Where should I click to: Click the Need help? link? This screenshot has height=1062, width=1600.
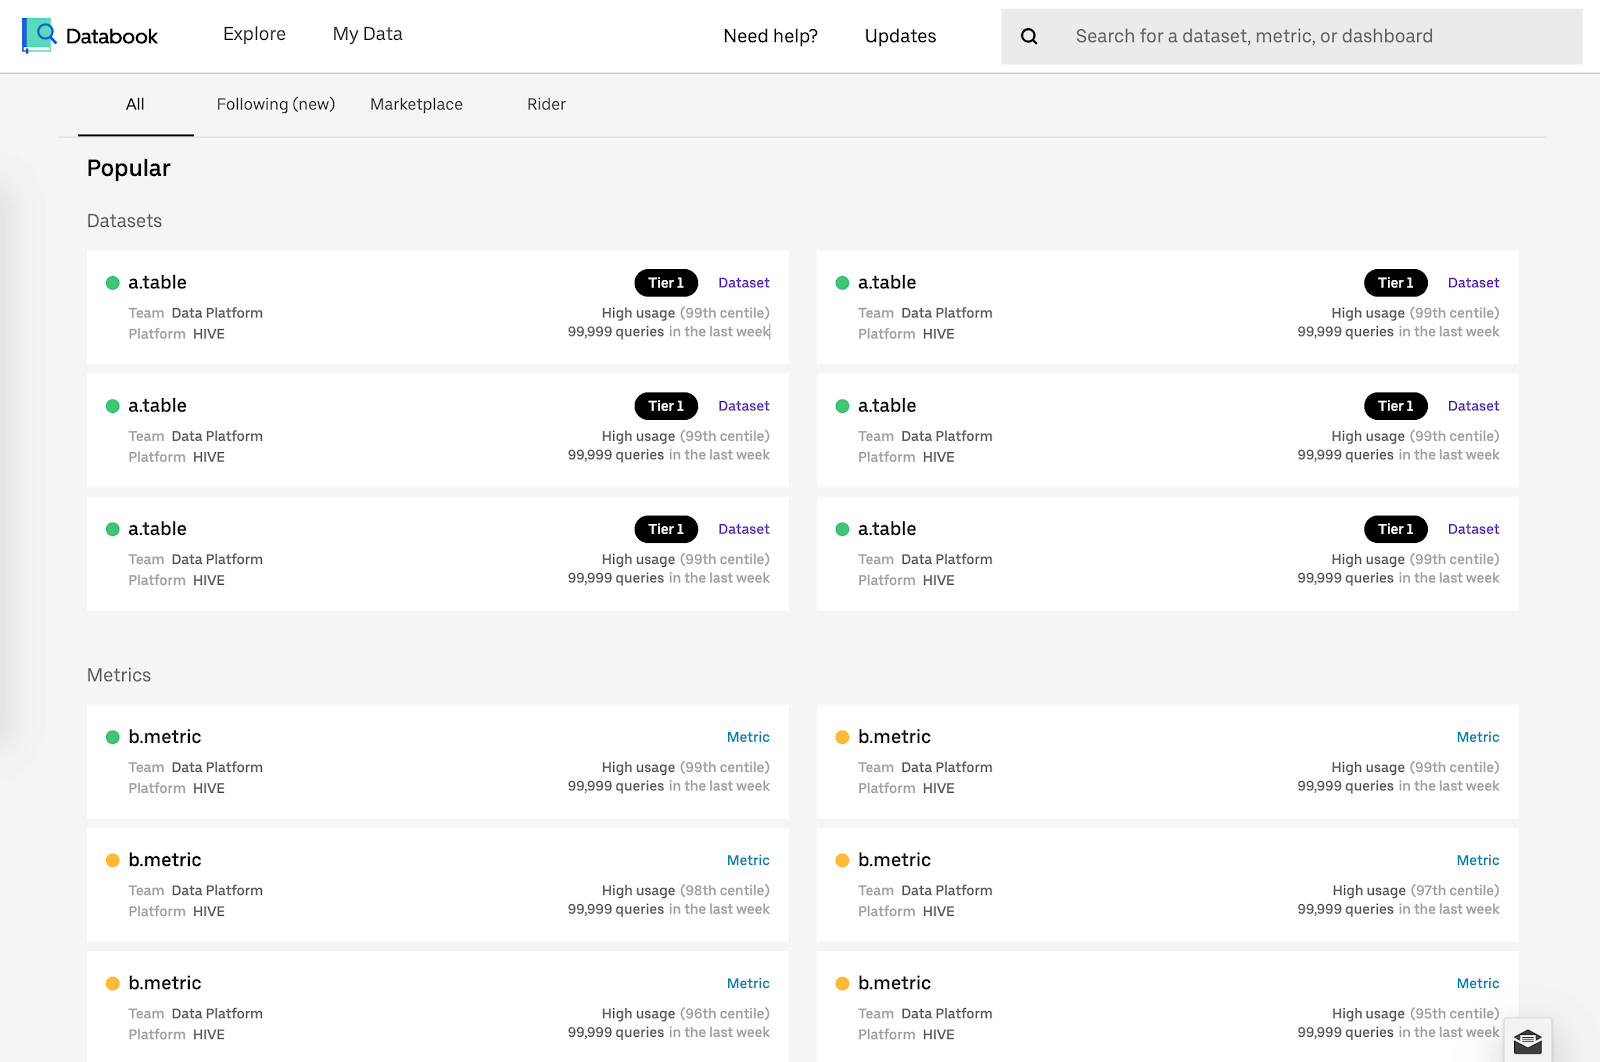[770, 36]
